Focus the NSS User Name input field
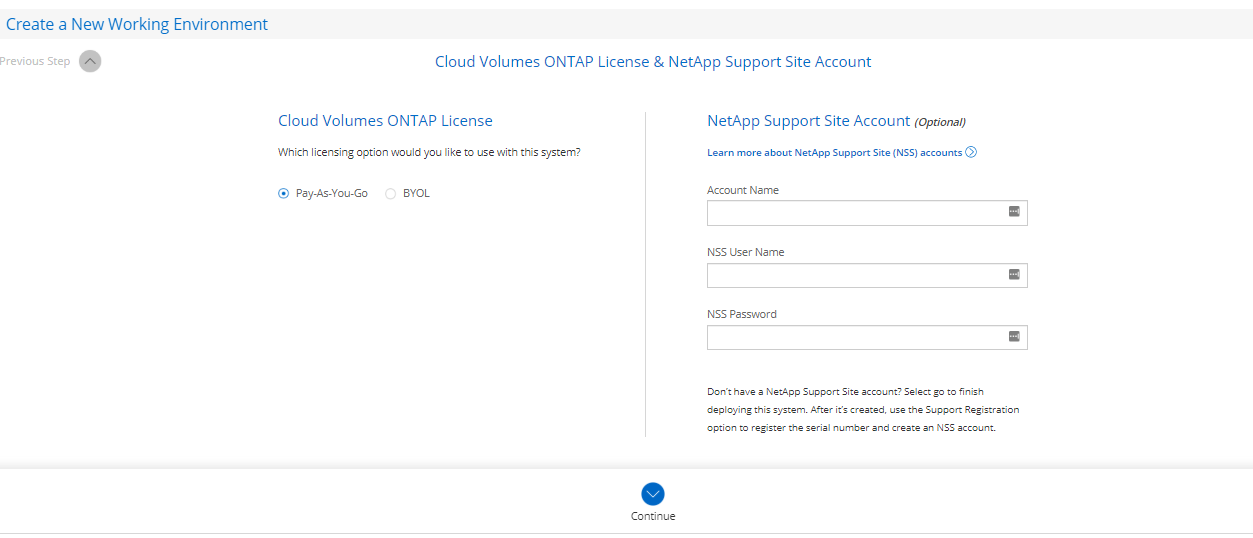The image size is (1253, 538). (855, 276)
